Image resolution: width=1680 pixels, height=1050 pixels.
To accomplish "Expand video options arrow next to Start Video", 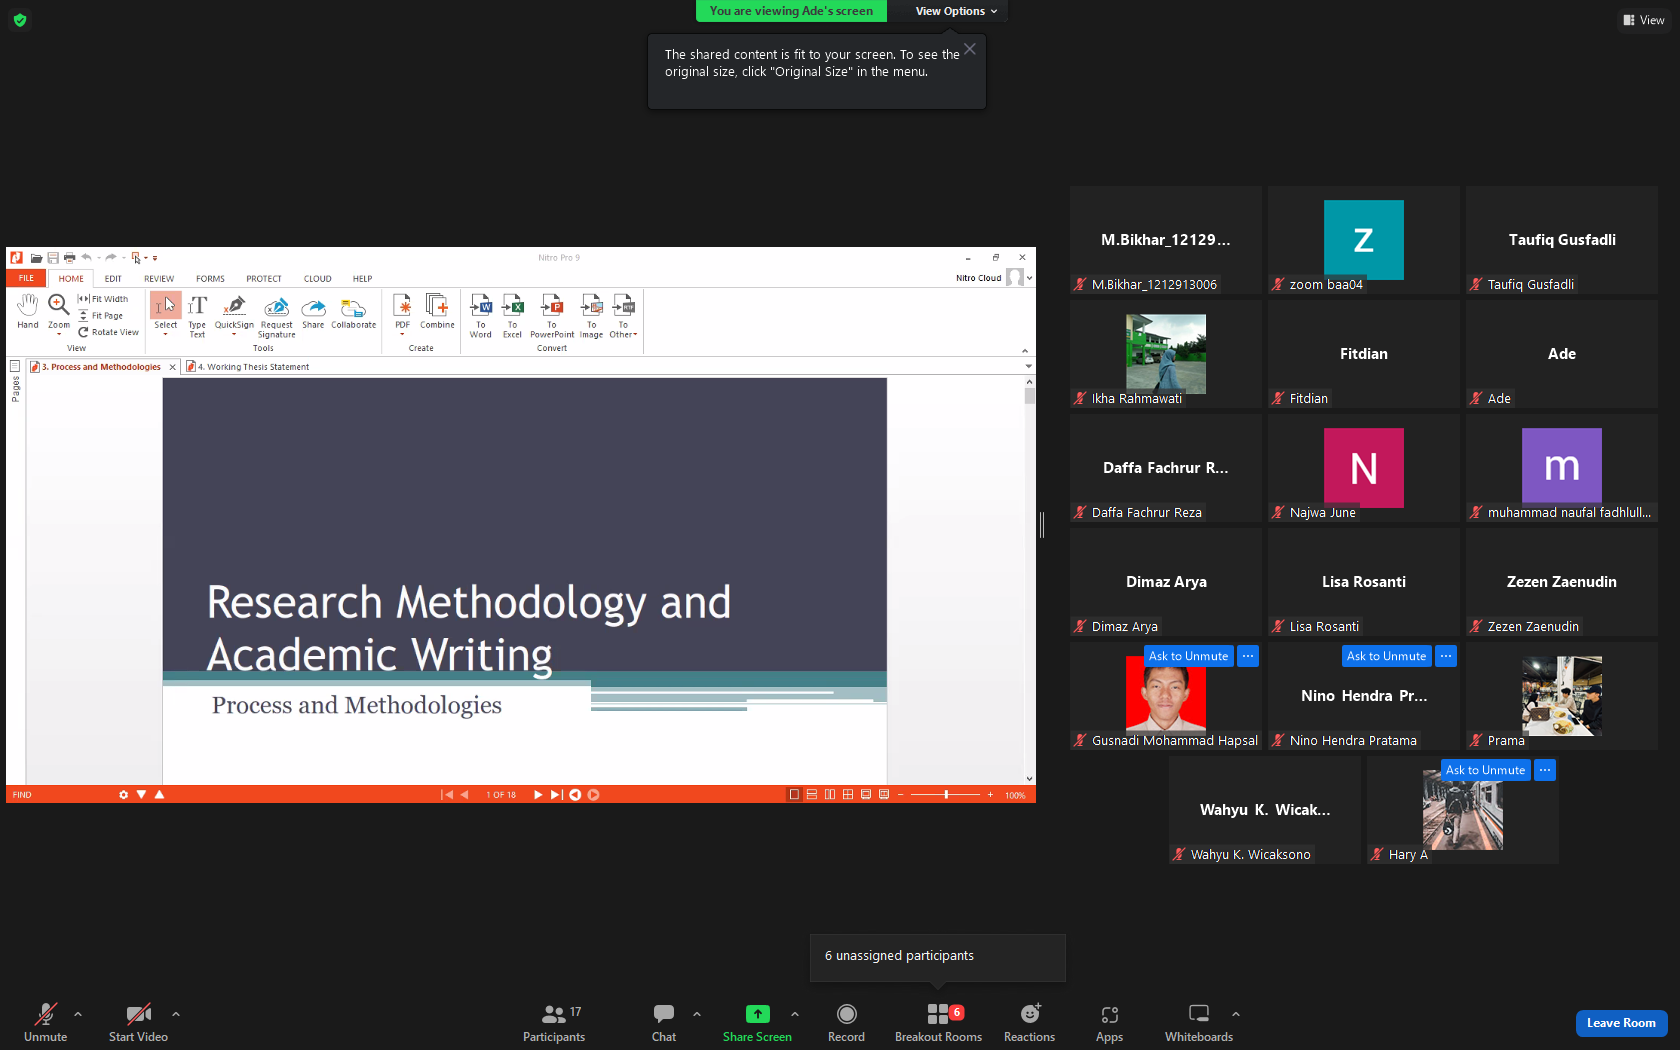I will coord(176,1014).
